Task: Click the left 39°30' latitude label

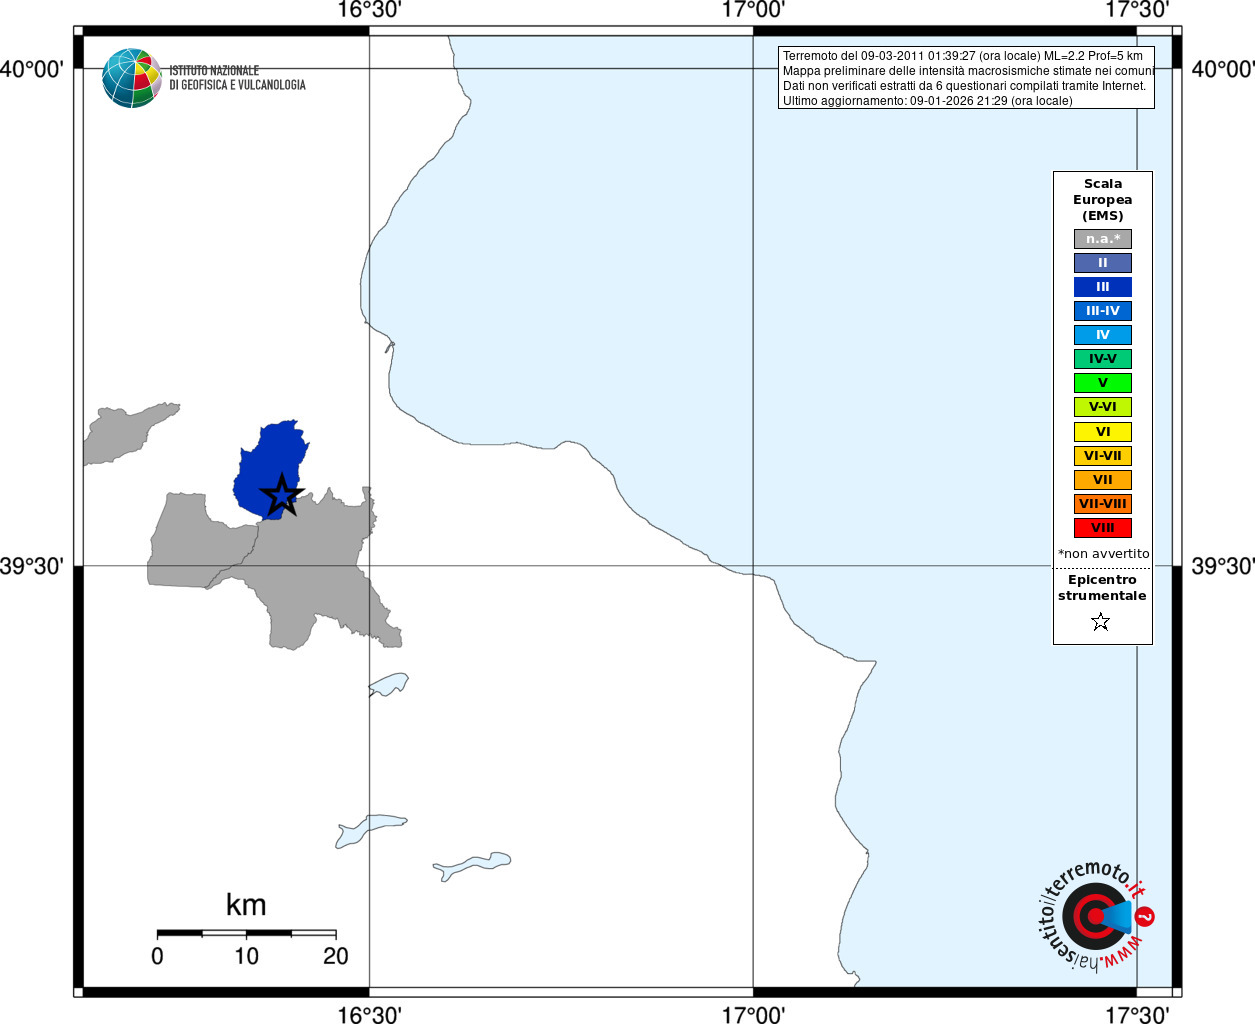Action: 32,567
